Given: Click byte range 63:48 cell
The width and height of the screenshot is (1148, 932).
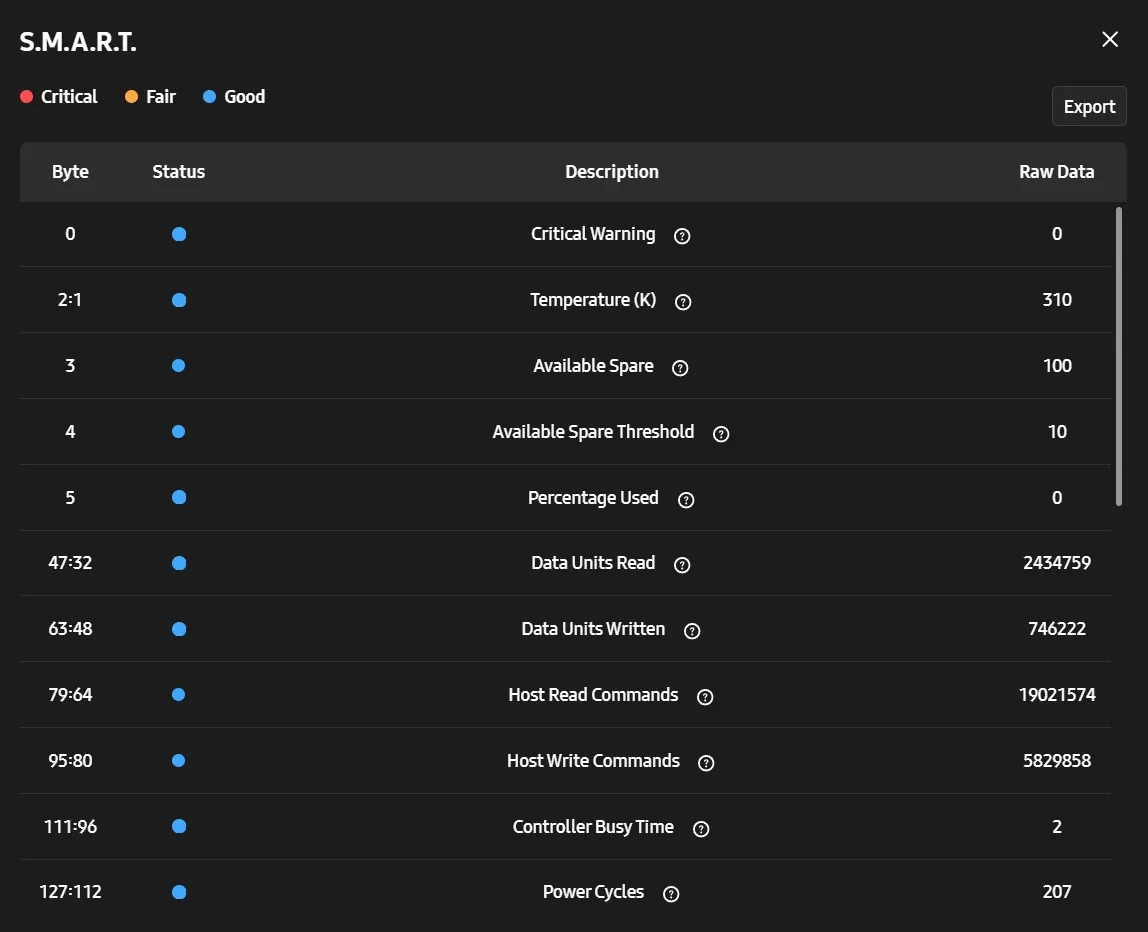Looking at the screenshot, I should coord(70,628).
